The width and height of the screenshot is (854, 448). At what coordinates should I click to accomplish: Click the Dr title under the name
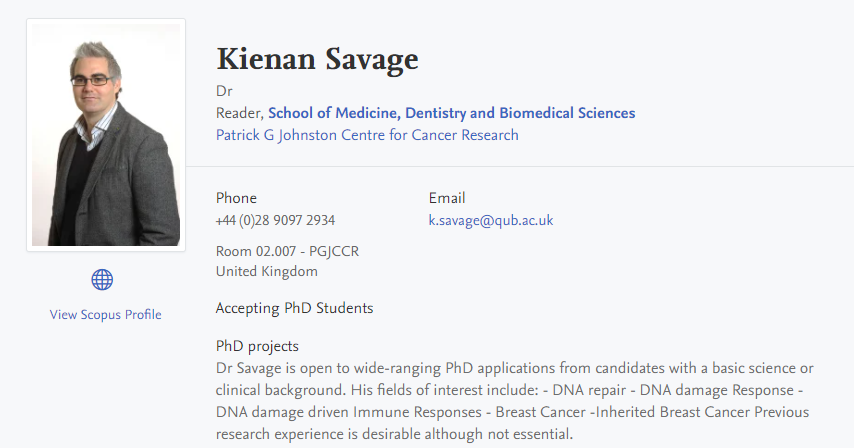224,91
